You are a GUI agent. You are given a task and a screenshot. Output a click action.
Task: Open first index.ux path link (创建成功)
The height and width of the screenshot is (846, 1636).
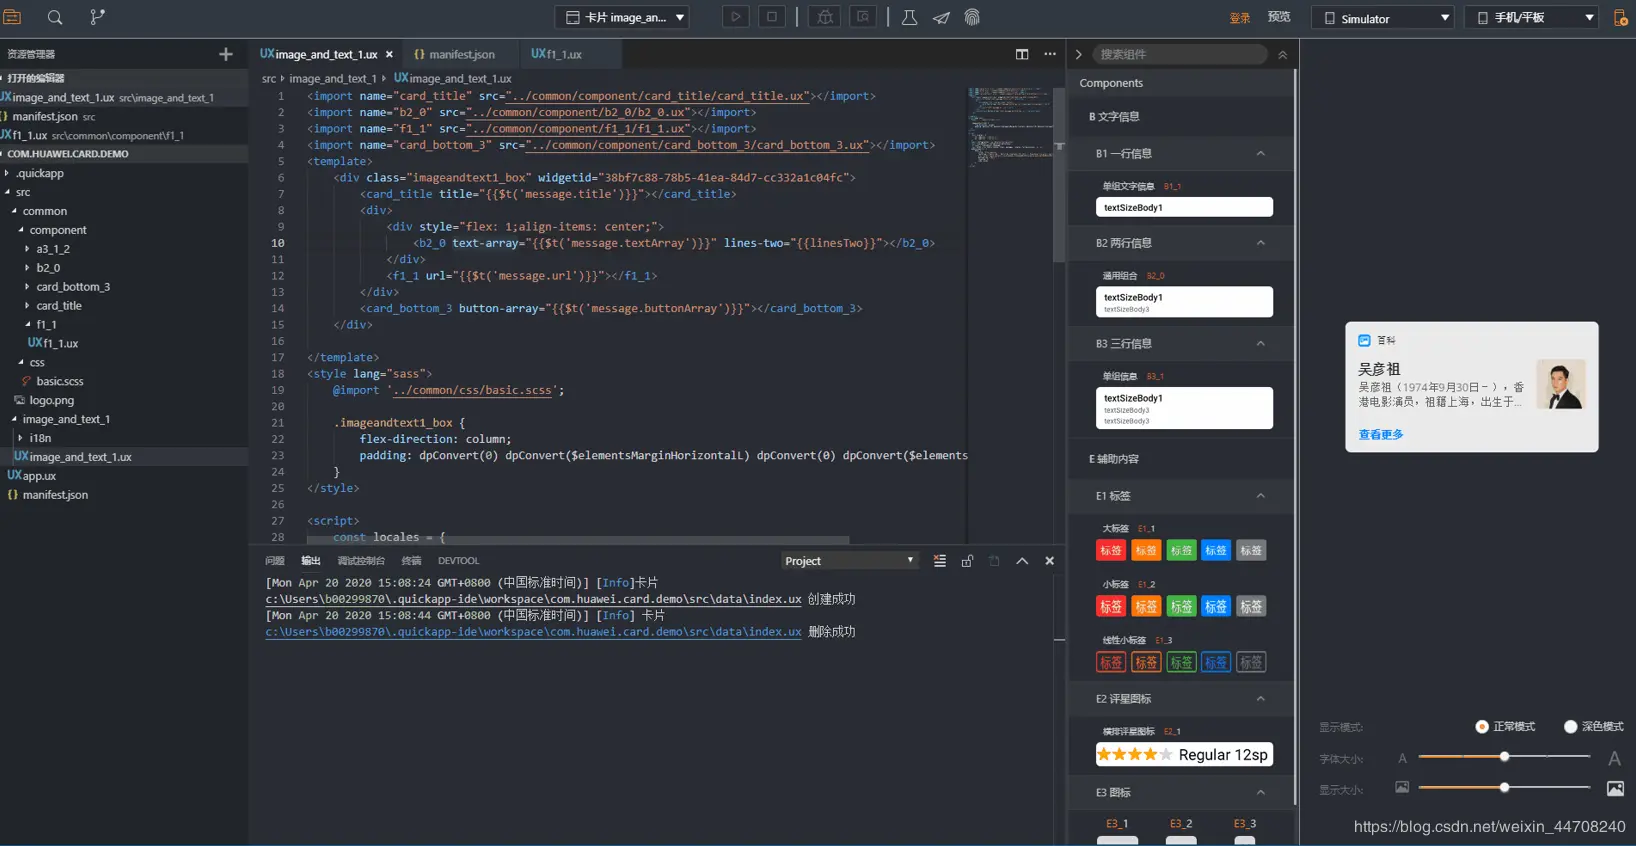coord(533,599)
